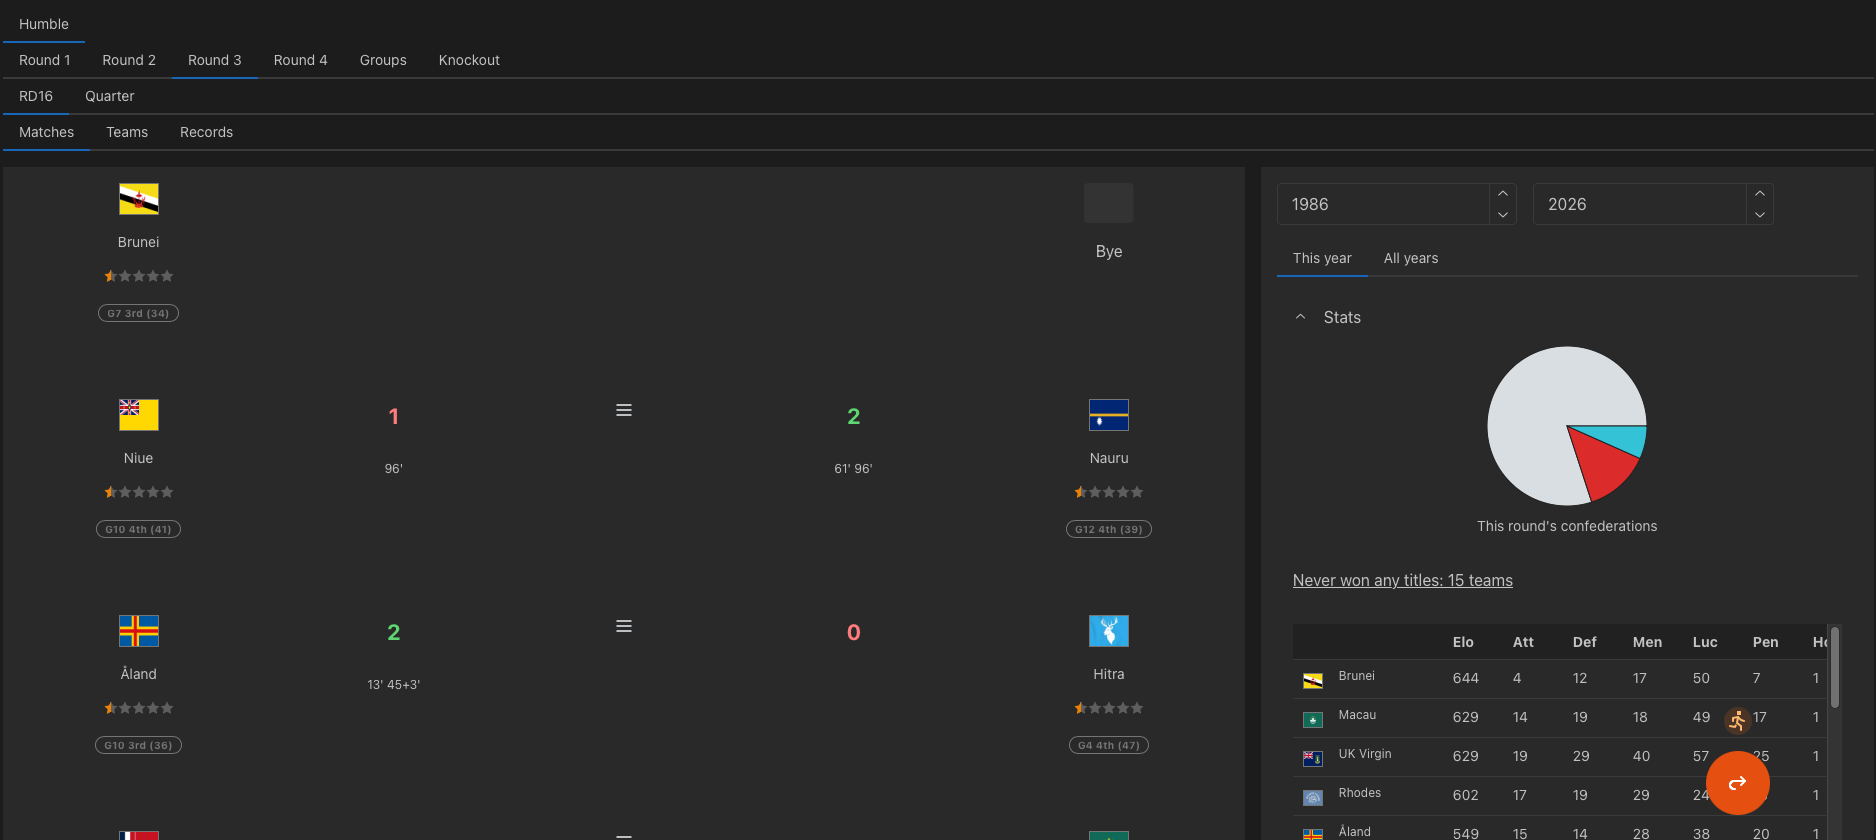Collapse the Stats section
The width and height of the screenshot is (1876, 840).
1300,317
